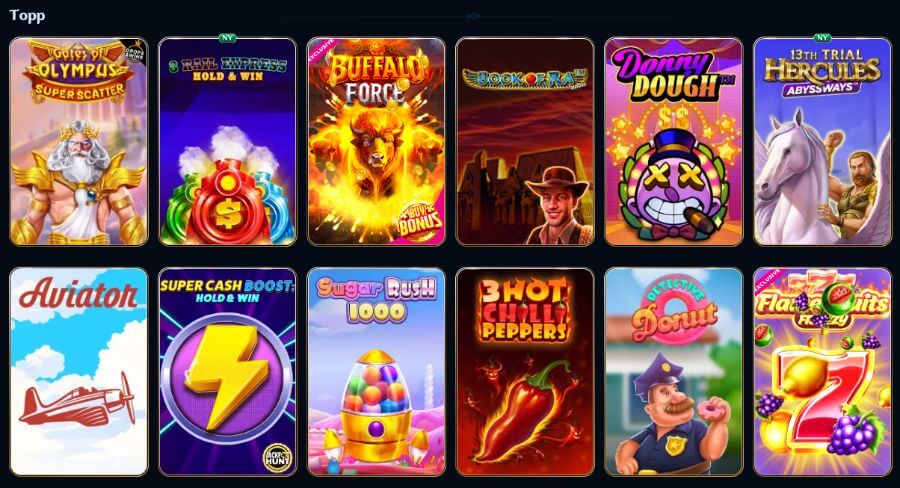This screenshot has width=900, height=488.
Task: Launch 3 Rail Express Hold & Win
Action: pos(227,142)
